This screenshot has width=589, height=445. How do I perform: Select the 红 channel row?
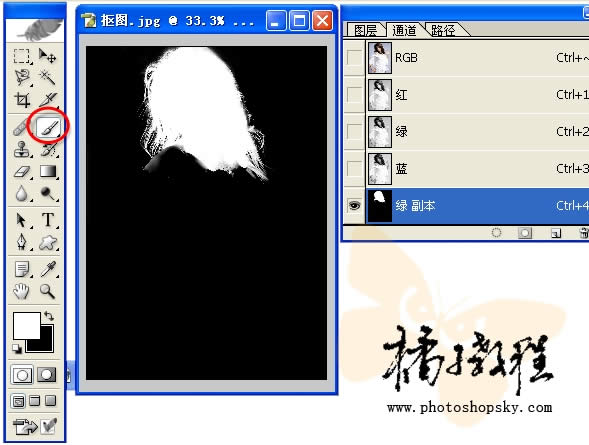(x=477, y=95)
